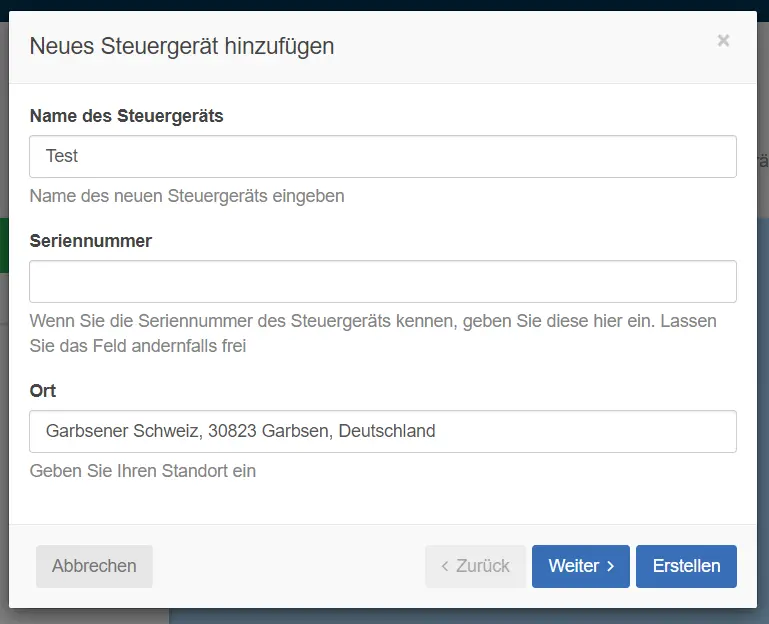The height and width of the screenshot is (624, 769).
Task: Select the Ort address input field
Action: click(383, 432)
